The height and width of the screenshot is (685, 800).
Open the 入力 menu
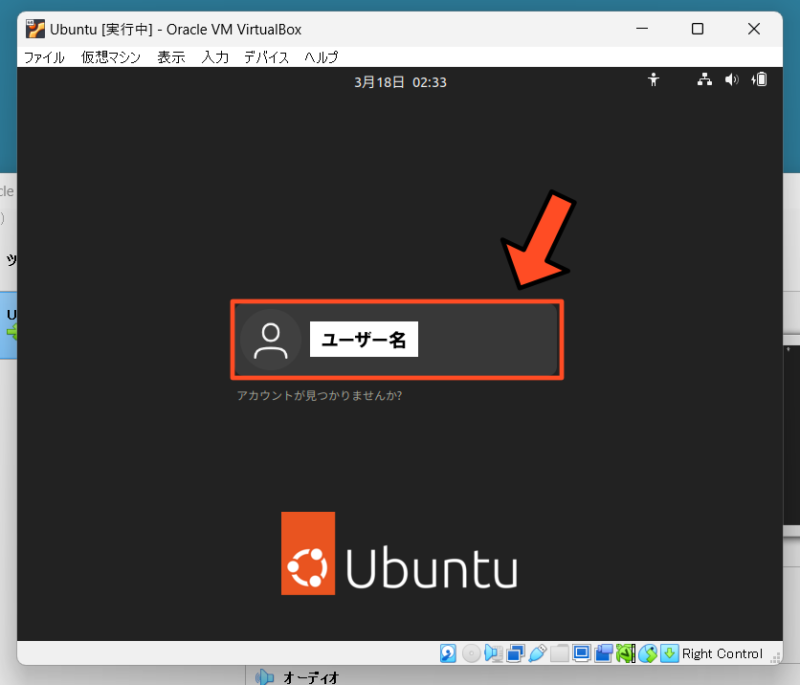215,57
